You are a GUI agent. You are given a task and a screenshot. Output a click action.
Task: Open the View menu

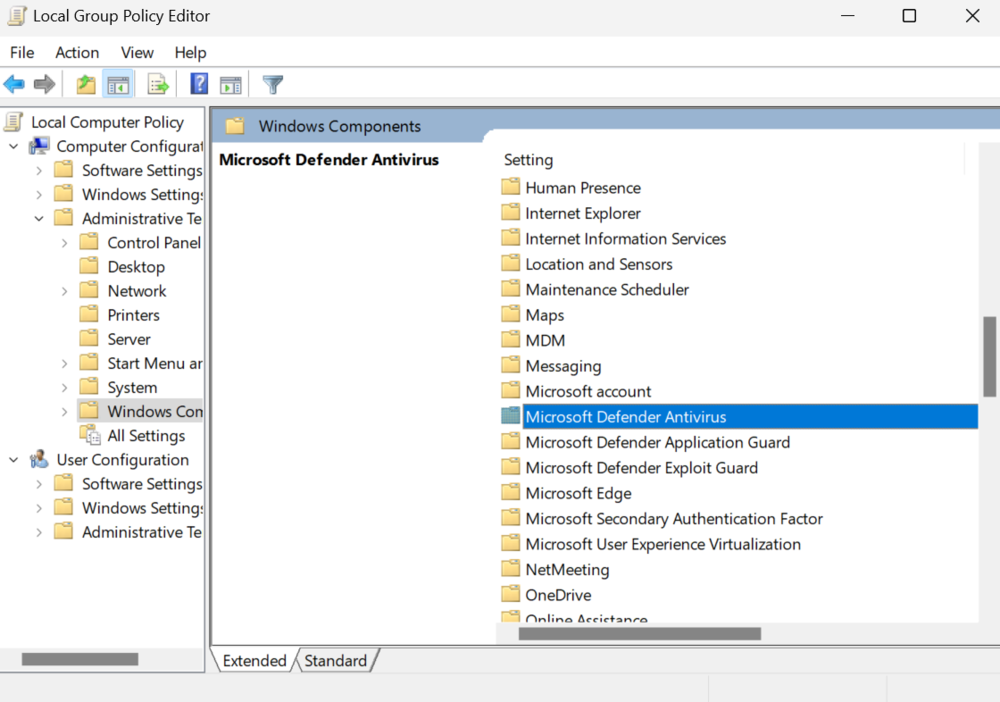137,52
